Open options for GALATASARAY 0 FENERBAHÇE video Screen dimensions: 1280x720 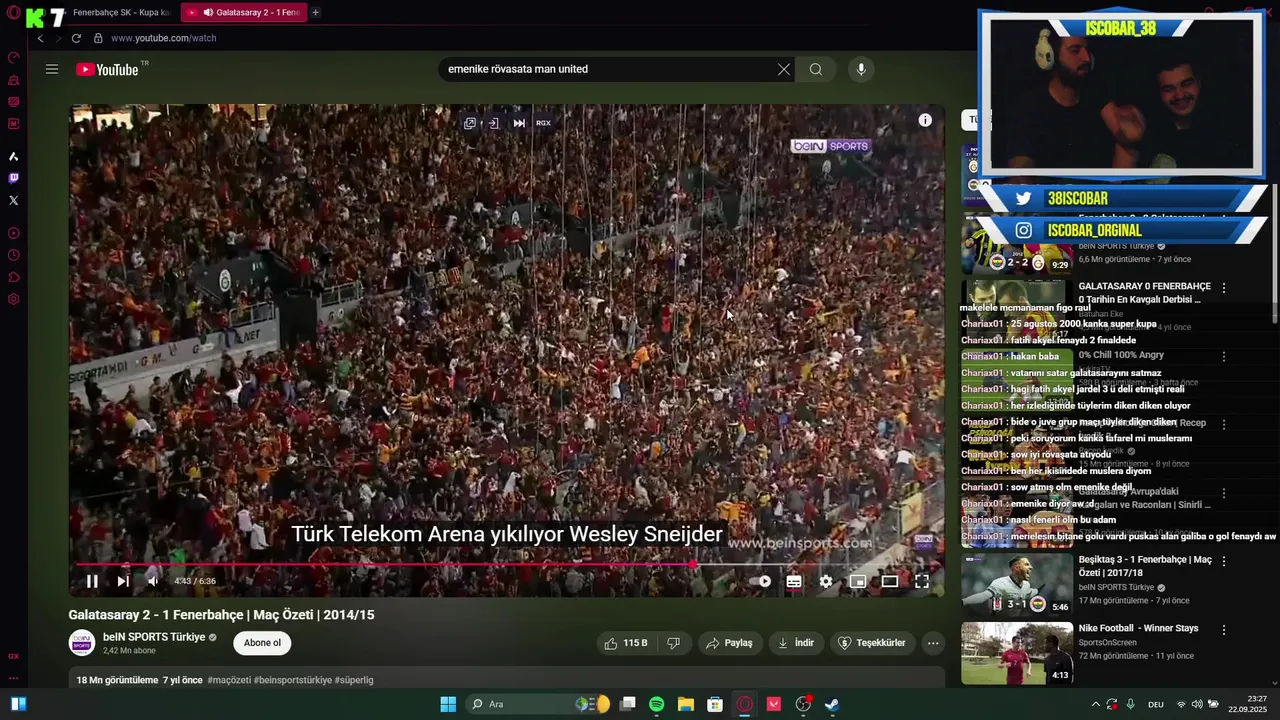tap(1223, 288)
